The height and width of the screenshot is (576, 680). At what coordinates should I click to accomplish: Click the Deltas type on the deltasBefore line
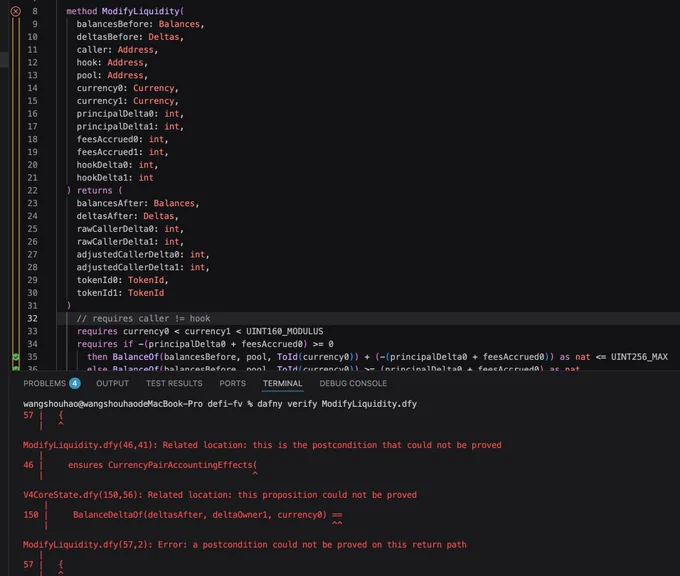point(163,37)
